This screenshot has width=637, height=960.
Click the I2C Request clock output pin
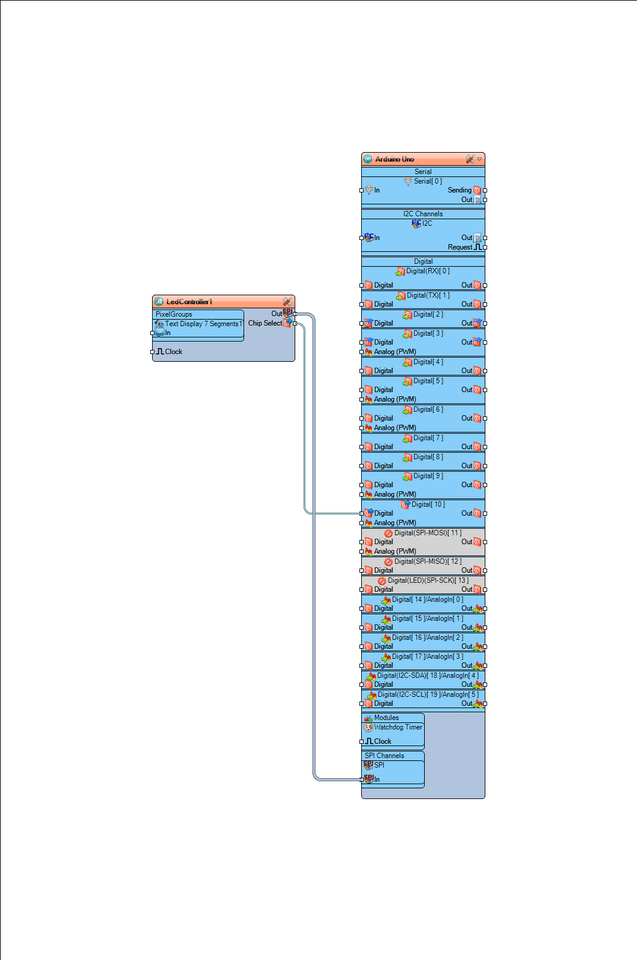(x=485, y=247)
